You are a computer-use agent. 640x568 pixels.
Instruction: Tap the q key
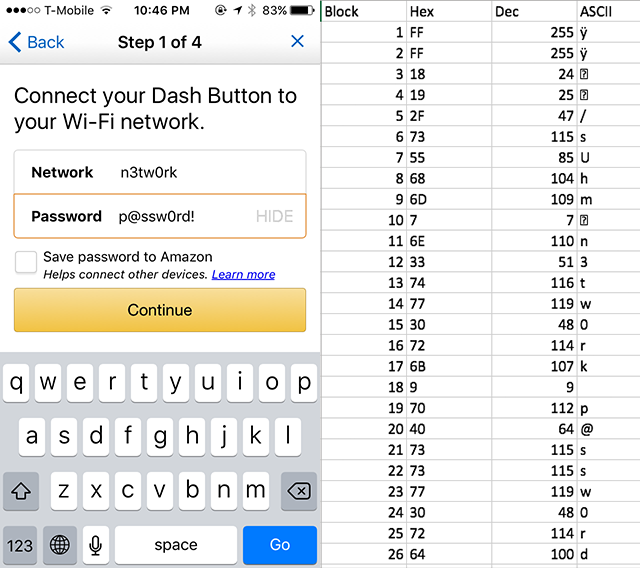16,383
